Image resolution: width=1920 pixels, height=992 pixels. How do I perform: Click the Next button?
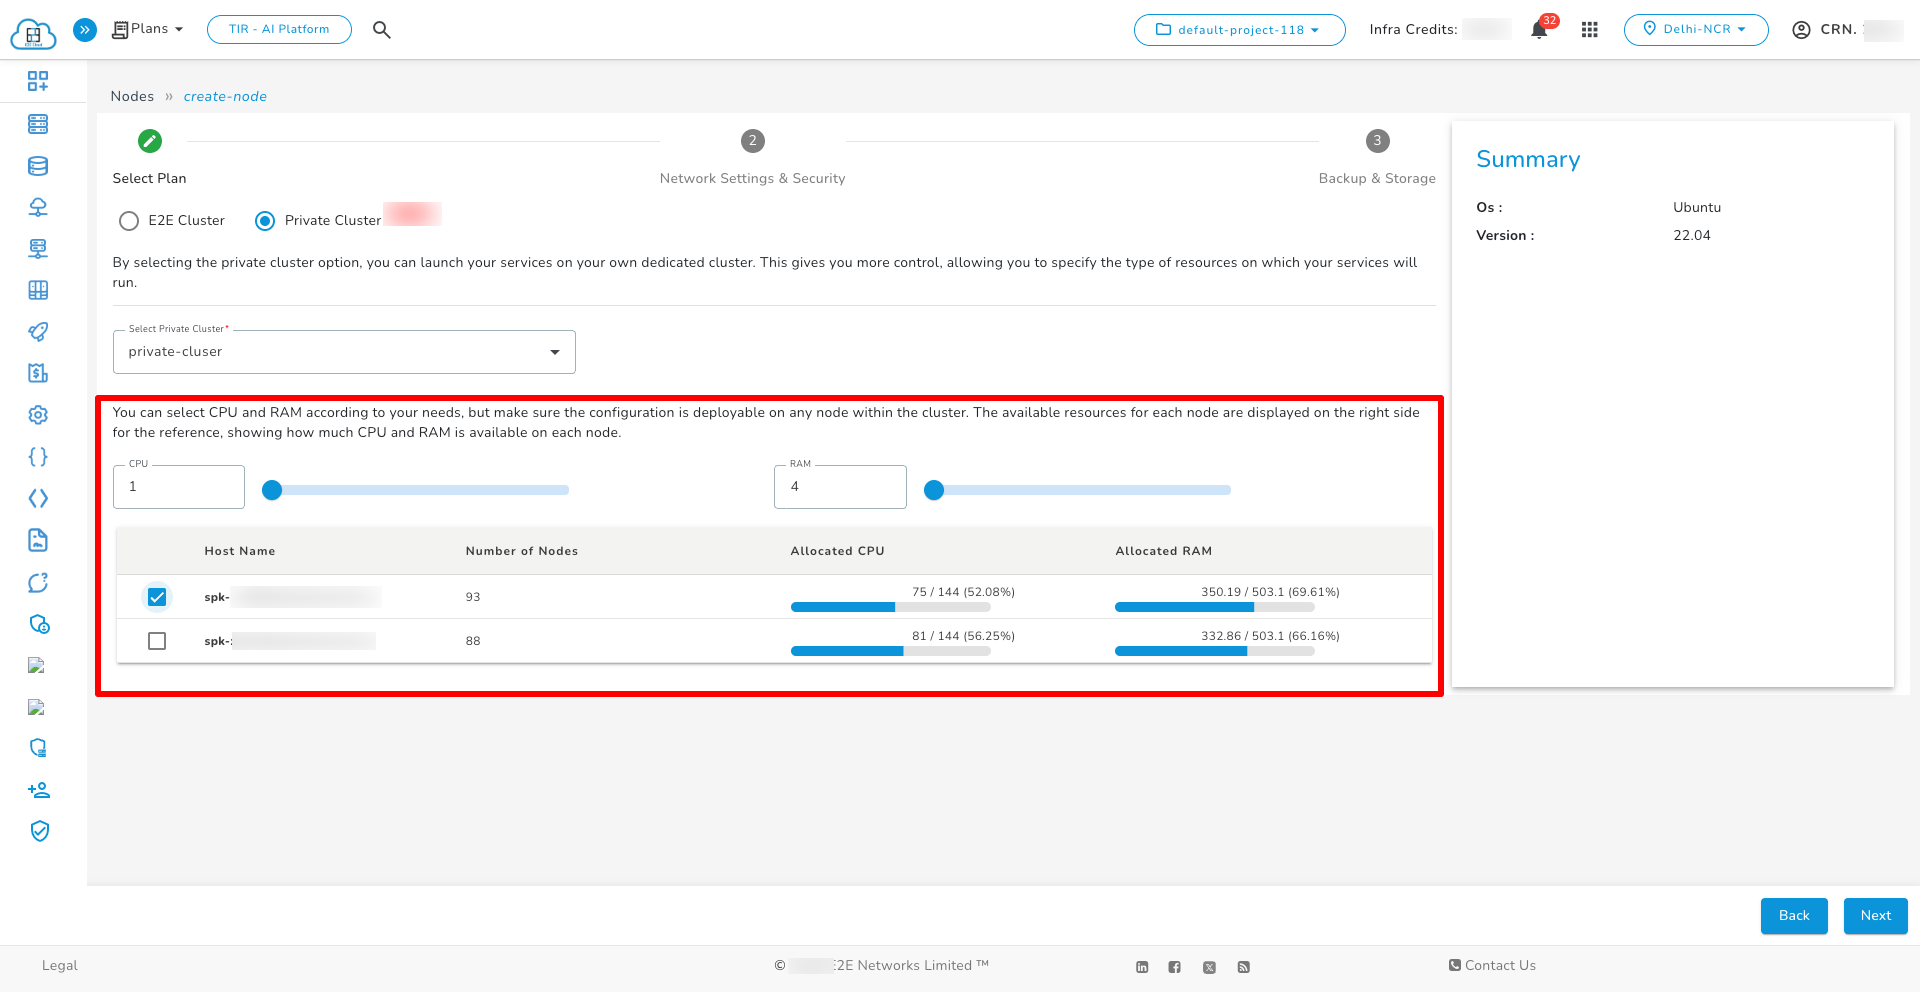tap(1875, 916)
